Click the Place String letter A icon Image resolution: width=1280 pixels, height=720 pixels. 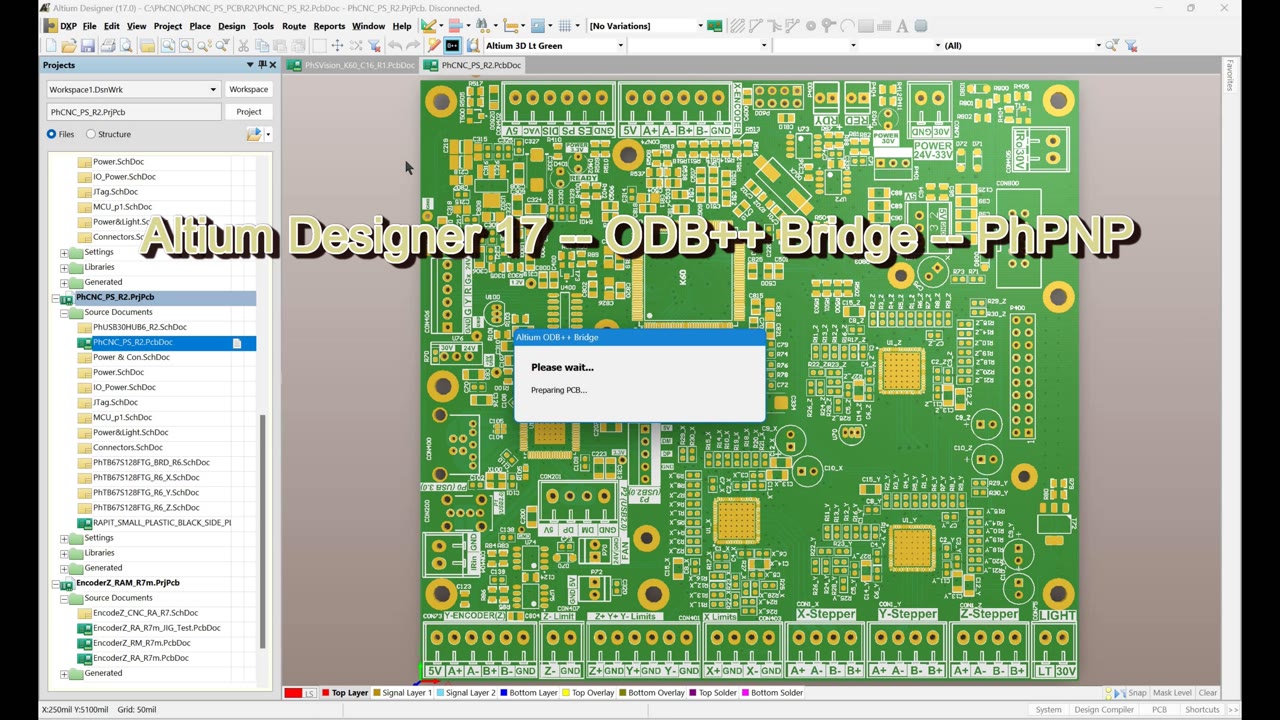tap(902, 26)
